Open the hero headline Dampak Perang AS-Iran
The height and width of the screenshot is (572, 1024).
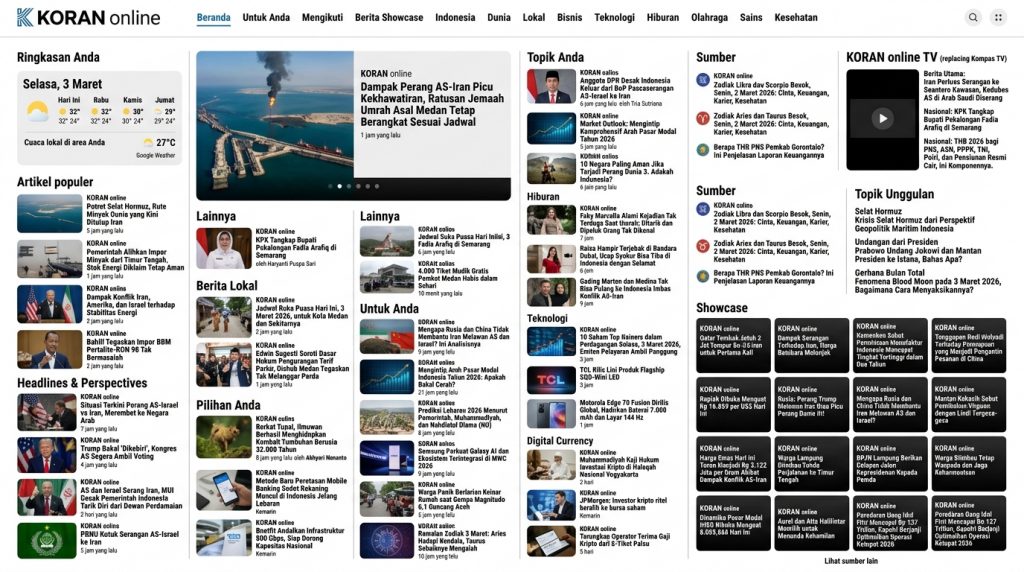[431, 106]
